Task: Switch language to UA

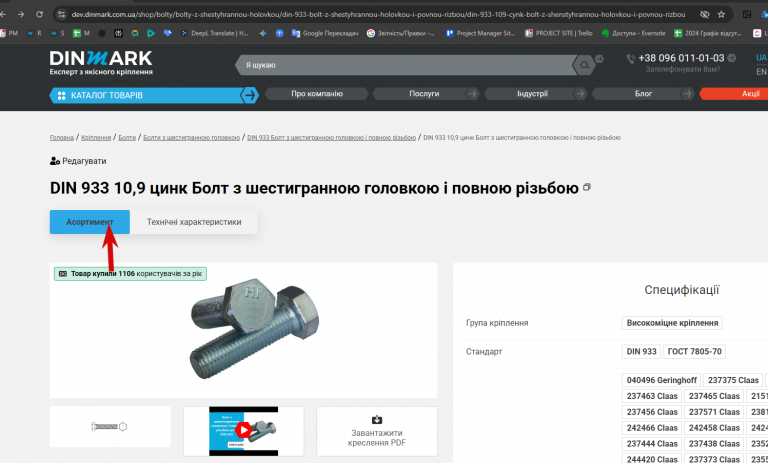Action: click(x=761, y=58)
